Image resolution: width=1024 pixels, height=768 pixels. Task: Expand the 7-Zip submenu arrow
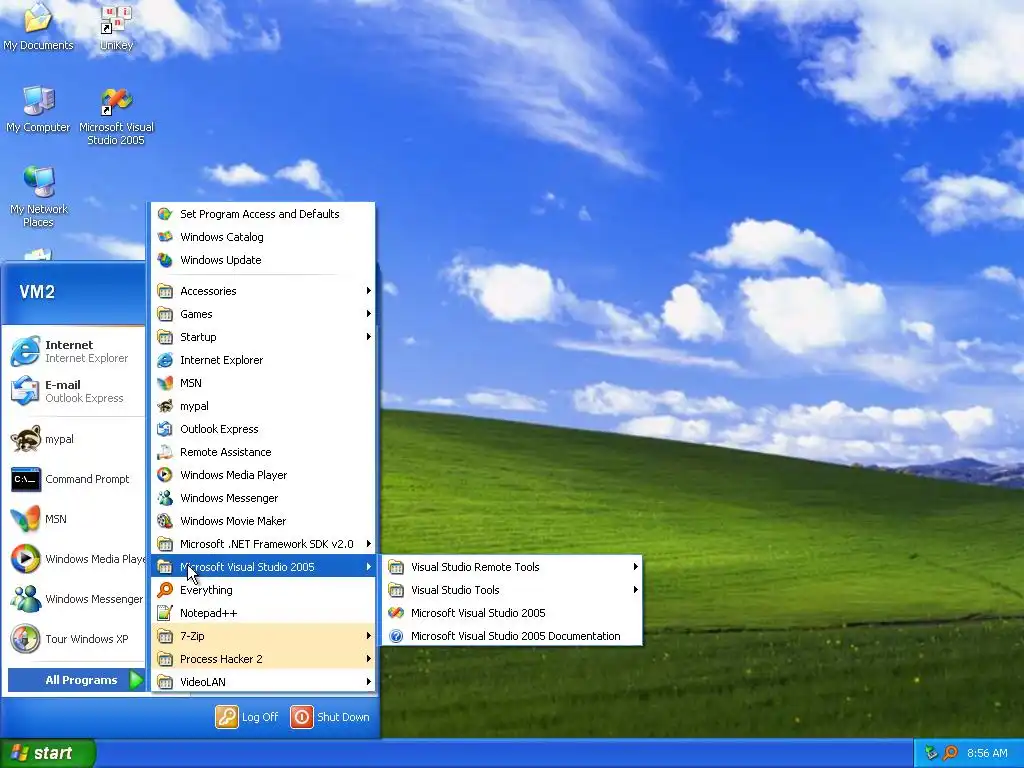(x=368, y=636)
